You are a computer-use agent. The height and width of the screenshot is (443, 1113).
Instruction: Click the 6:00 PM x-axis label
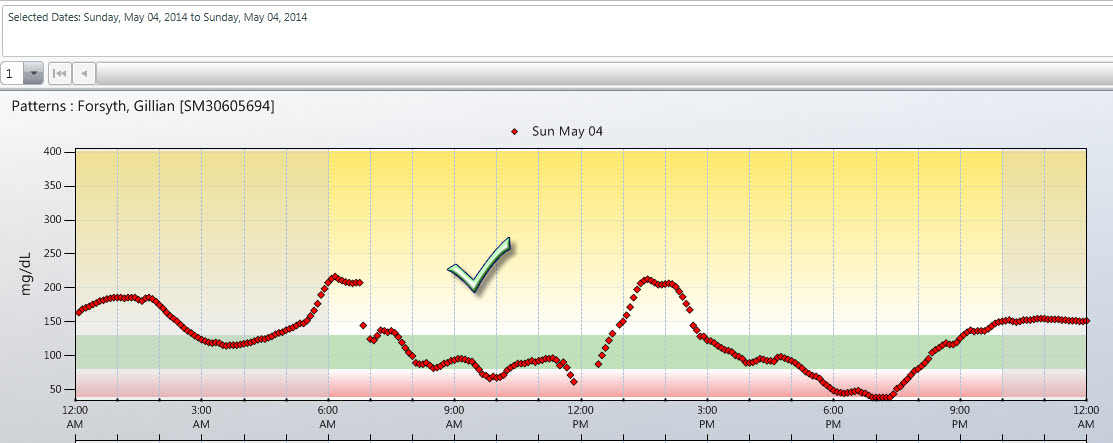pos(833,417)
